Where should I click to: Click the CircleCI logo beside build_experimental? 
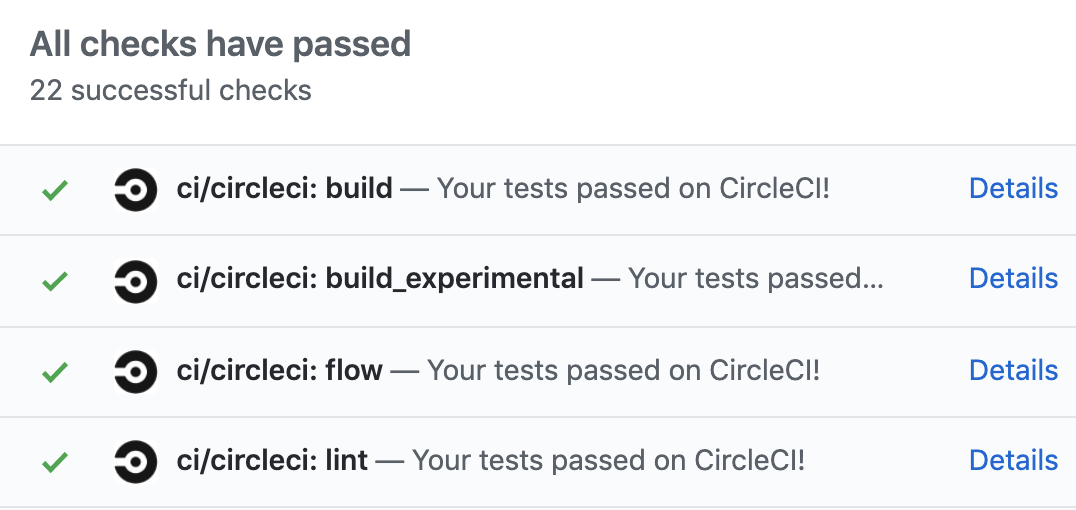click(x=135, y=280)
